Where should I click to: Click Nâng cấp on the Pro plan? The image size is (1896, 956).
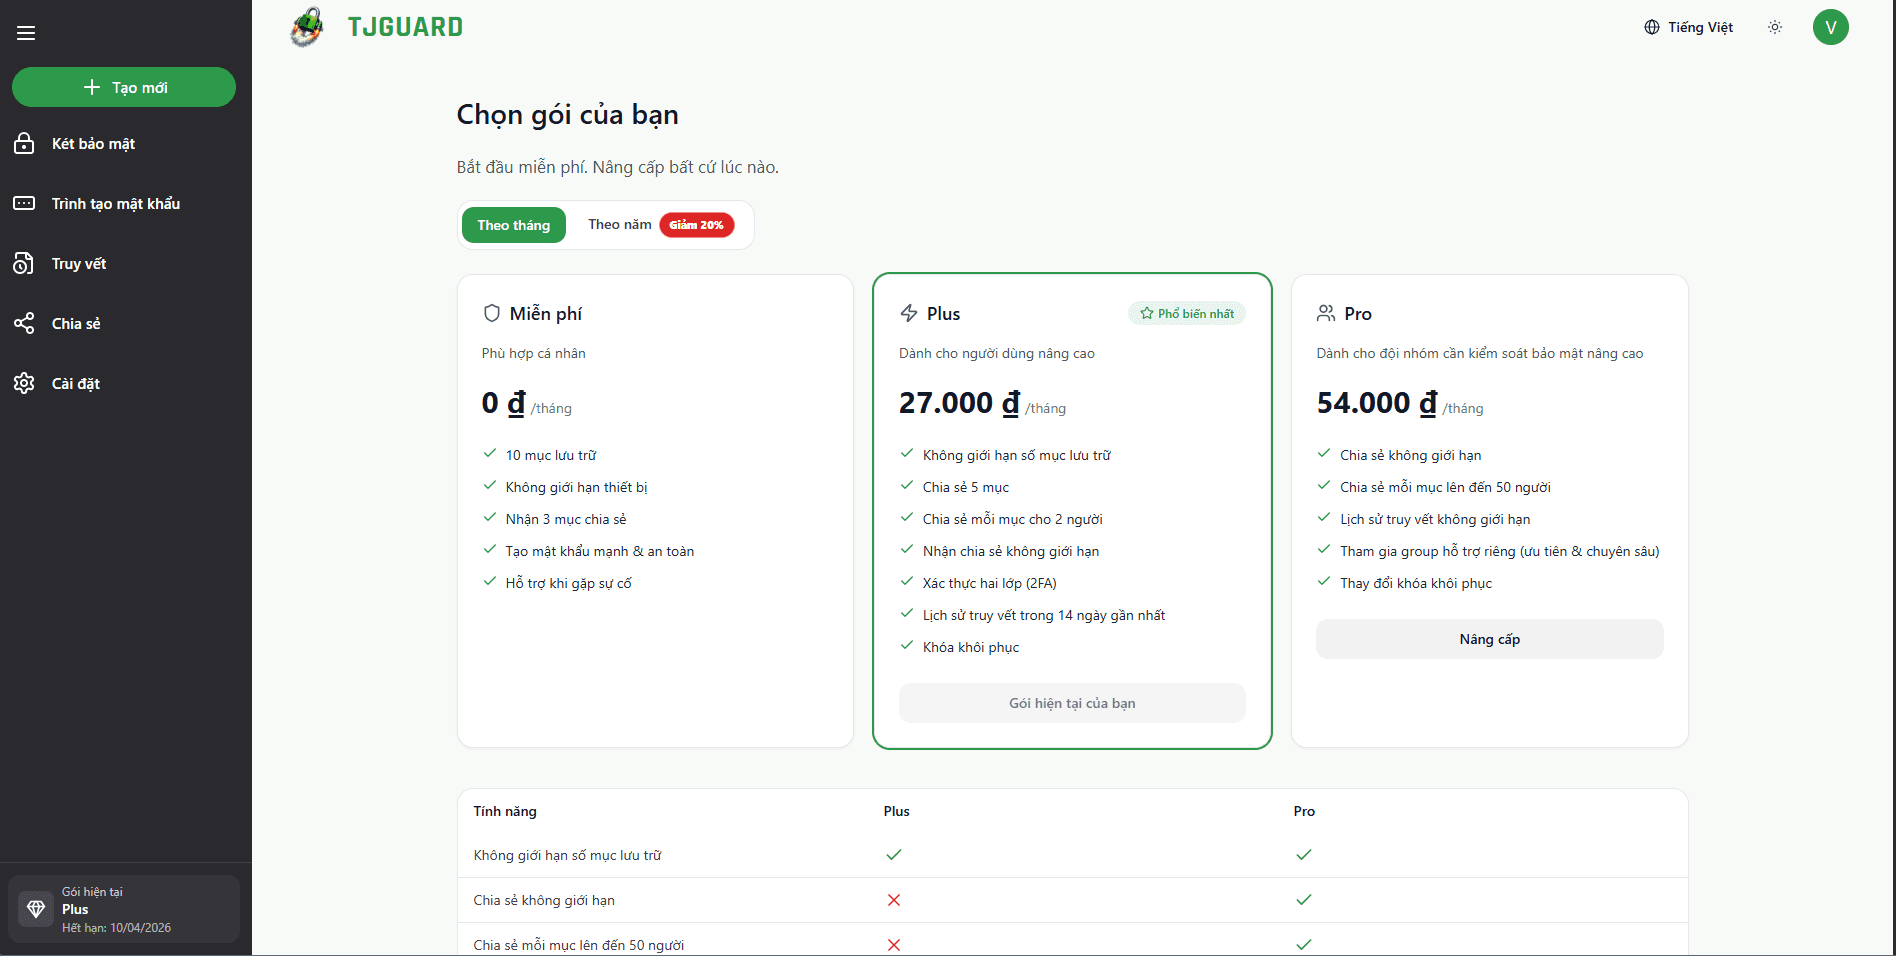[1489, 639]
